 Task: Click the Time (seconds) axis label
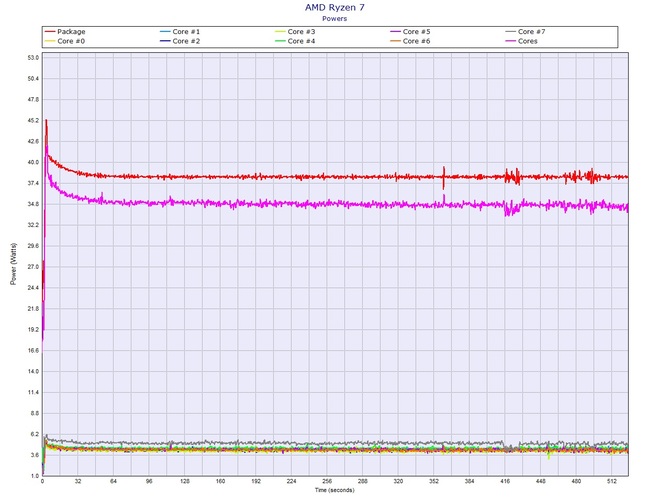335,490
